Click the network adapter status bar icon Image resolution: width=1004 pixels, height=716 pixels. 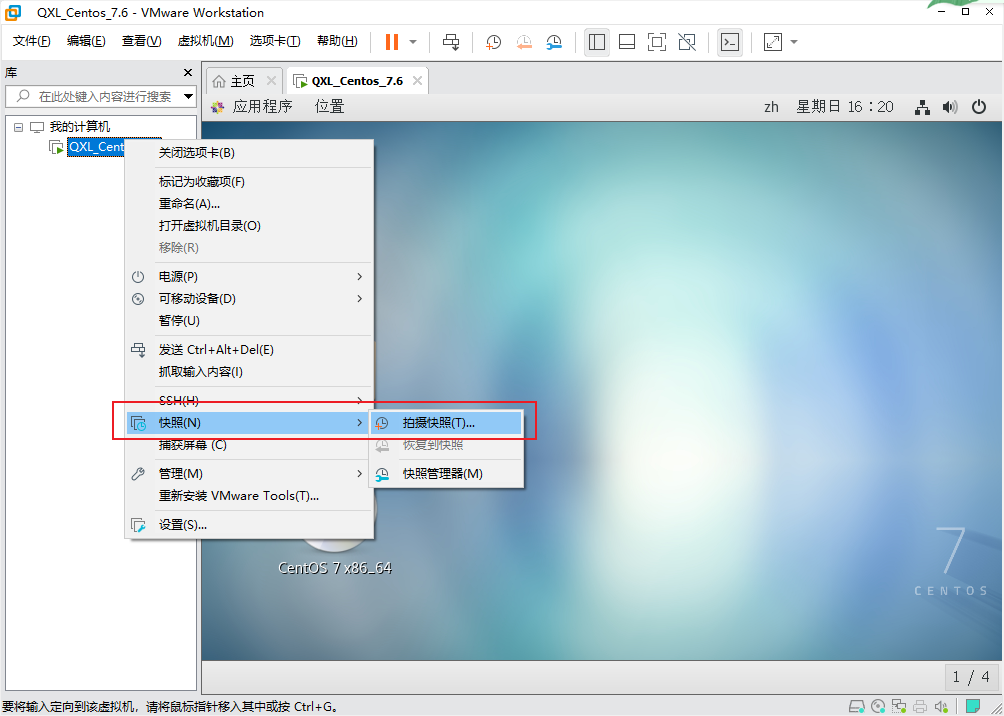(899, 706)
